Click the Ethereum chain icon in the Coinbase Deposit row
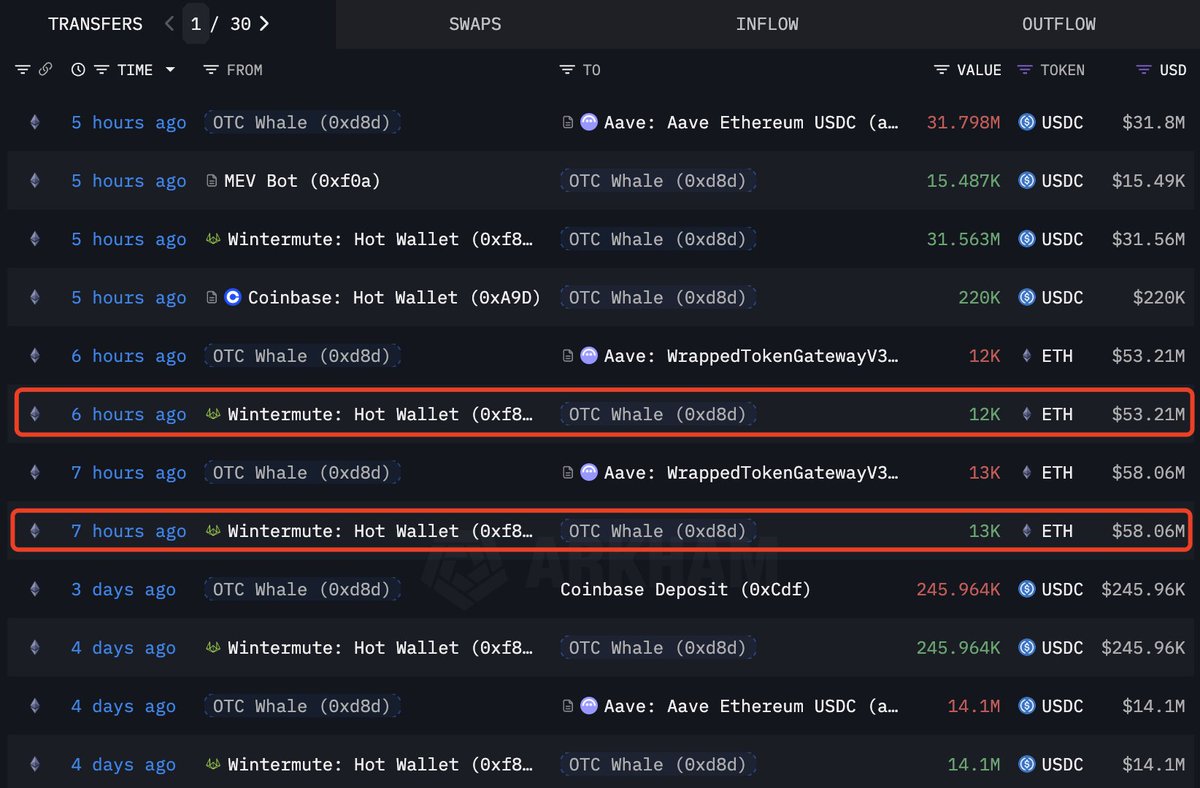Viewport: 1200px width, 788px height. pos(36,590)
